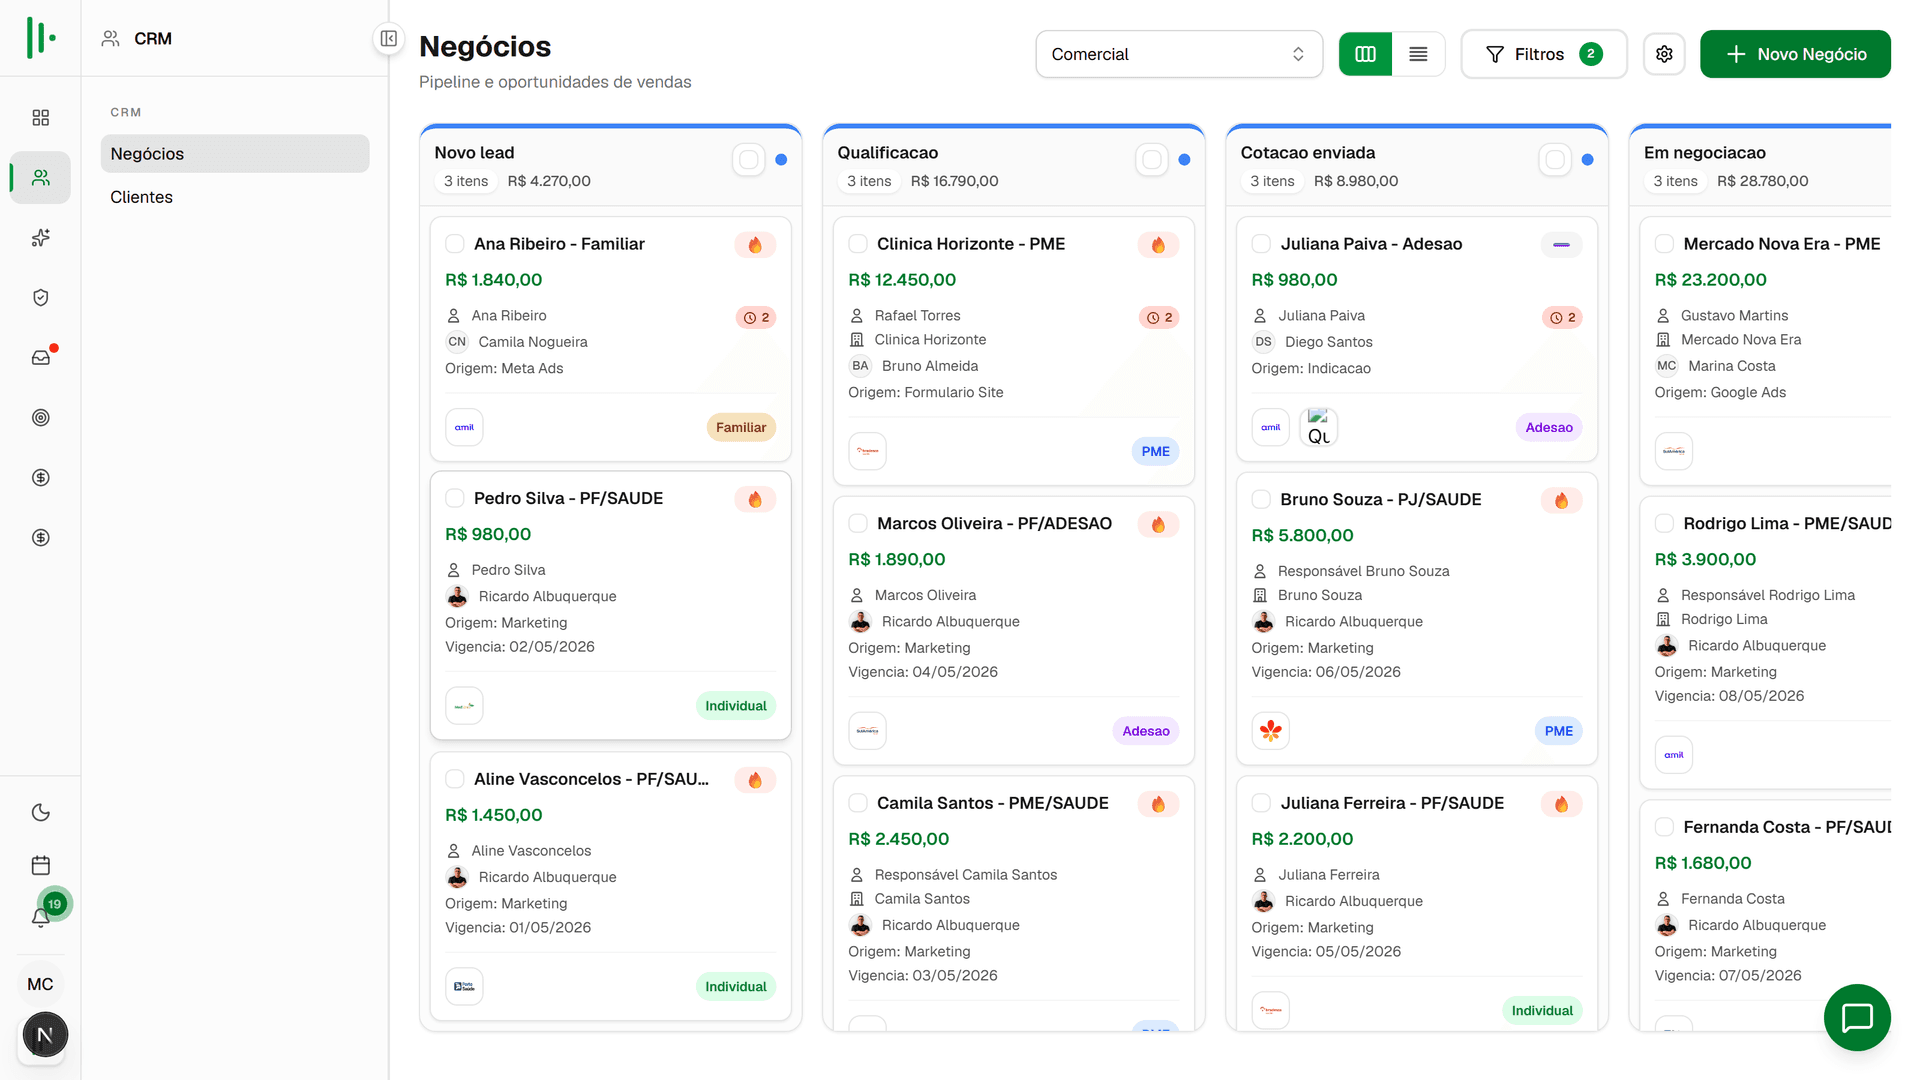Open Fernanda Costa - PF/SAUDE card title
Image resolution: width=1920 pixels, height=1080 pixels.
click(x=1786, y=827)
